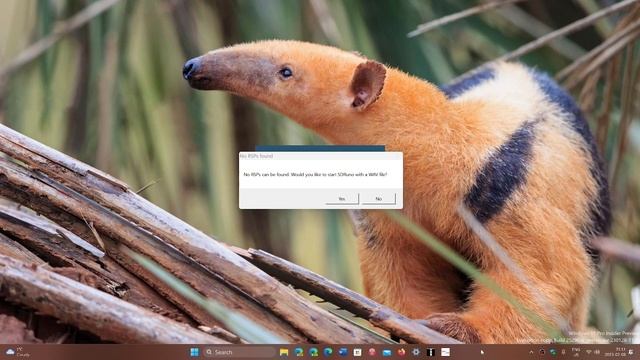Viewport: 640px width, 360px height.
Task: Show hidden system tray icons
Action: 531,352
